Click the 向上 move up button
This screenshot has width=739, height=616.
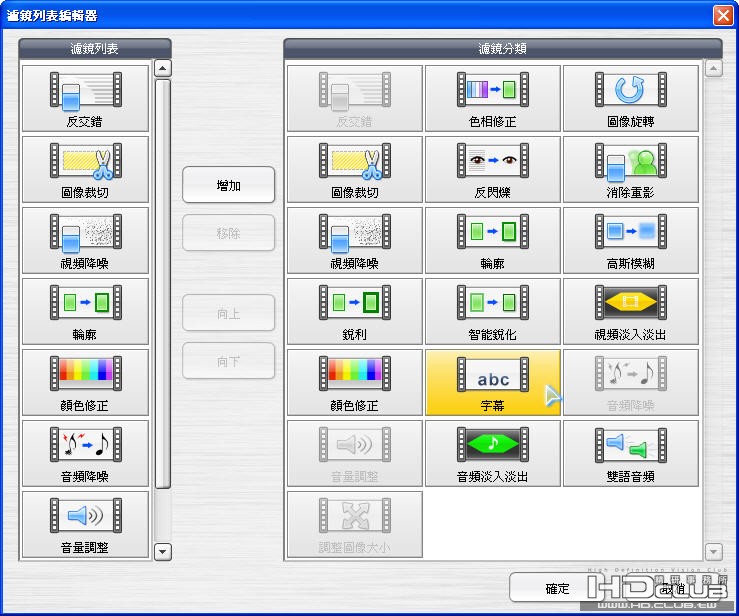tap(229, 313)
